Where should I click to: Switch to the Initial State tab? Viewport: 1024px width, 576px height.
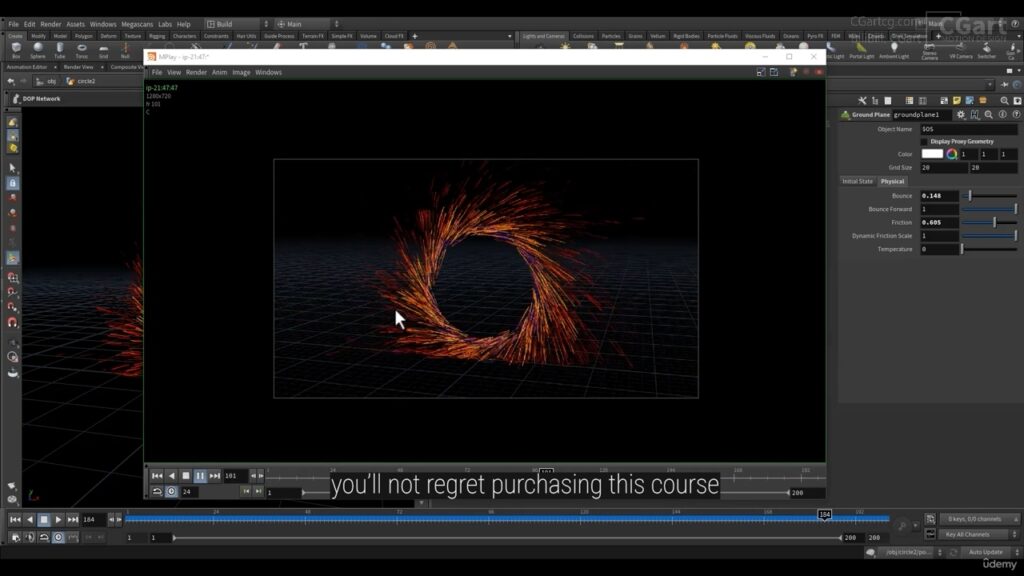[x=857, y=181]
